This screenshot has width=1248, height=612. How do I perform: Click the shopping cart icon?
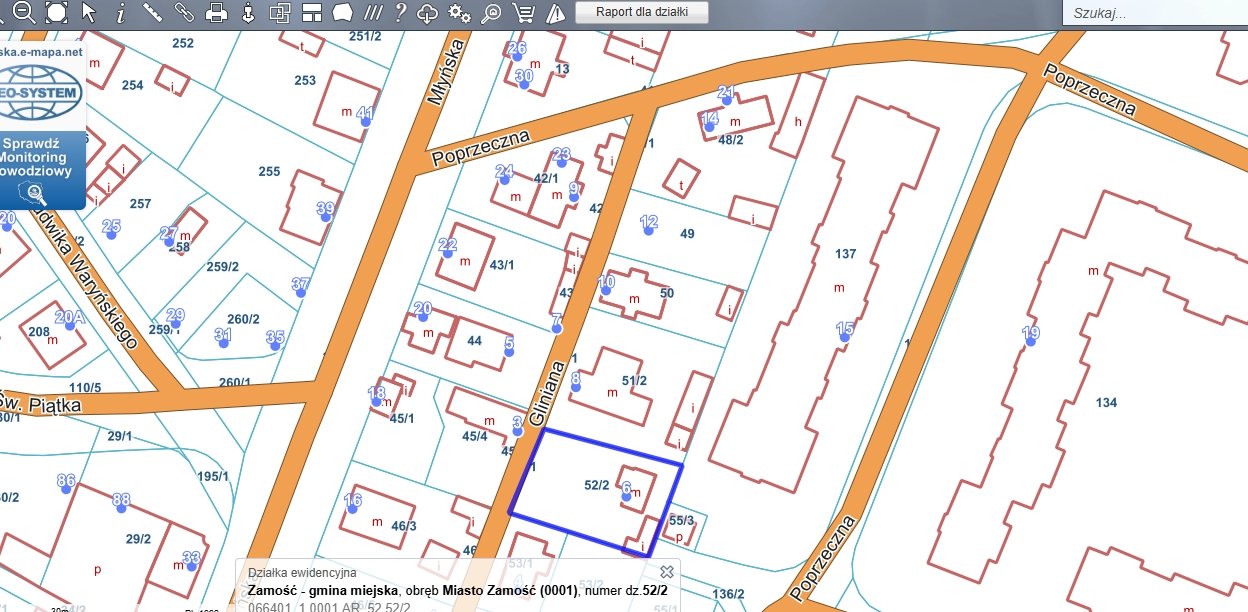[x=522, y=13]
